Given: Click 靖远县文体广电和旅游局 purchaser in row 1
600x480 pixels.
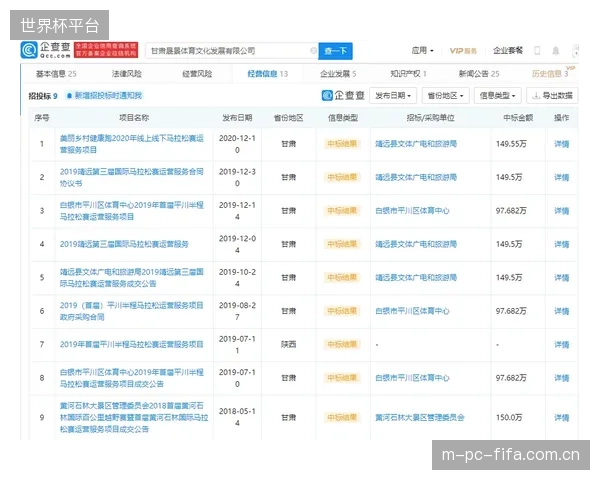Looking at the screenshot, I should pyautogui.click(x=416, y=144).
